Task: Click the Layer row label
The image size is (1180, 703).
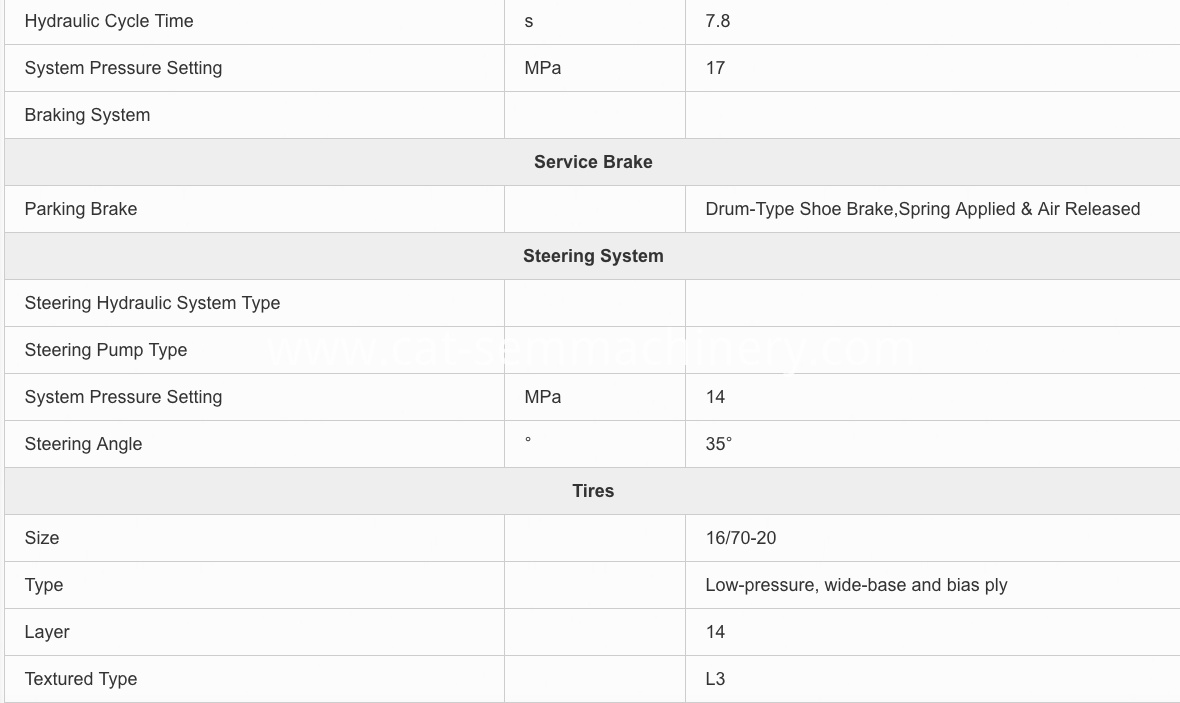Action: (47, 632)
